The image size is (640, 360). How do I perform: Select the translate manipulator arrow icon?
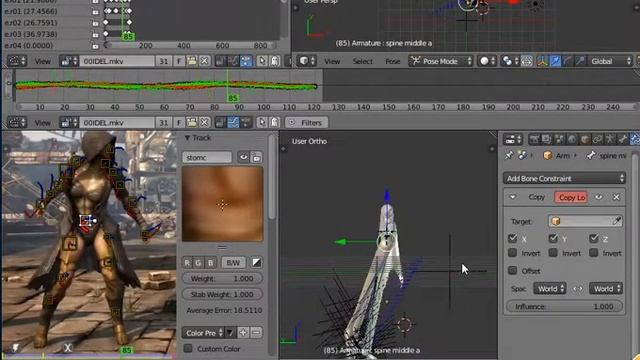pyautogui.click(x=555, y=61)
